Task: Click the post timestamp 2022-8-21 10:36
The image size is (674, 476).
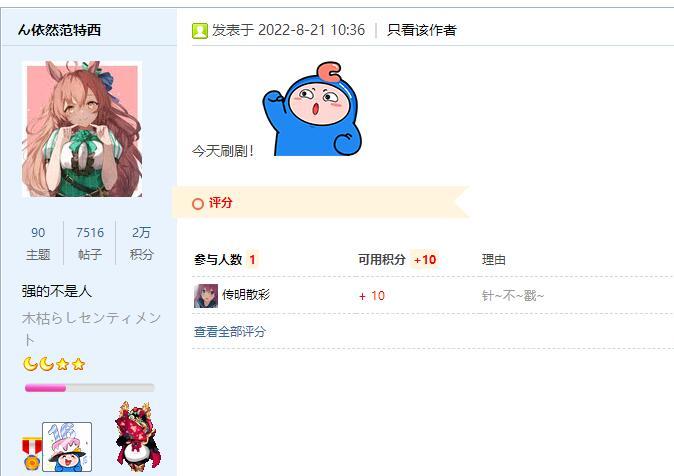Action: pos(311,30)
